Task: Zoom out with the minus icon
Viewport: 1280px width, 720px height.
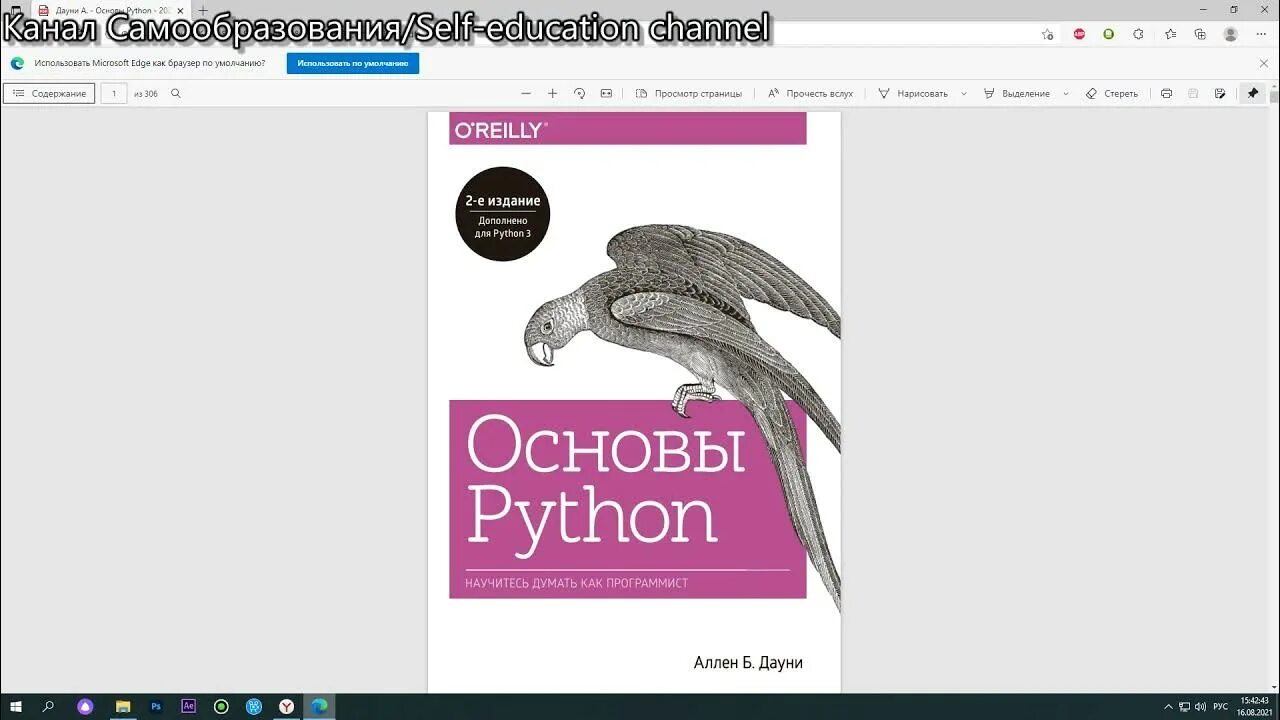Action: click(x=526, y=93)
